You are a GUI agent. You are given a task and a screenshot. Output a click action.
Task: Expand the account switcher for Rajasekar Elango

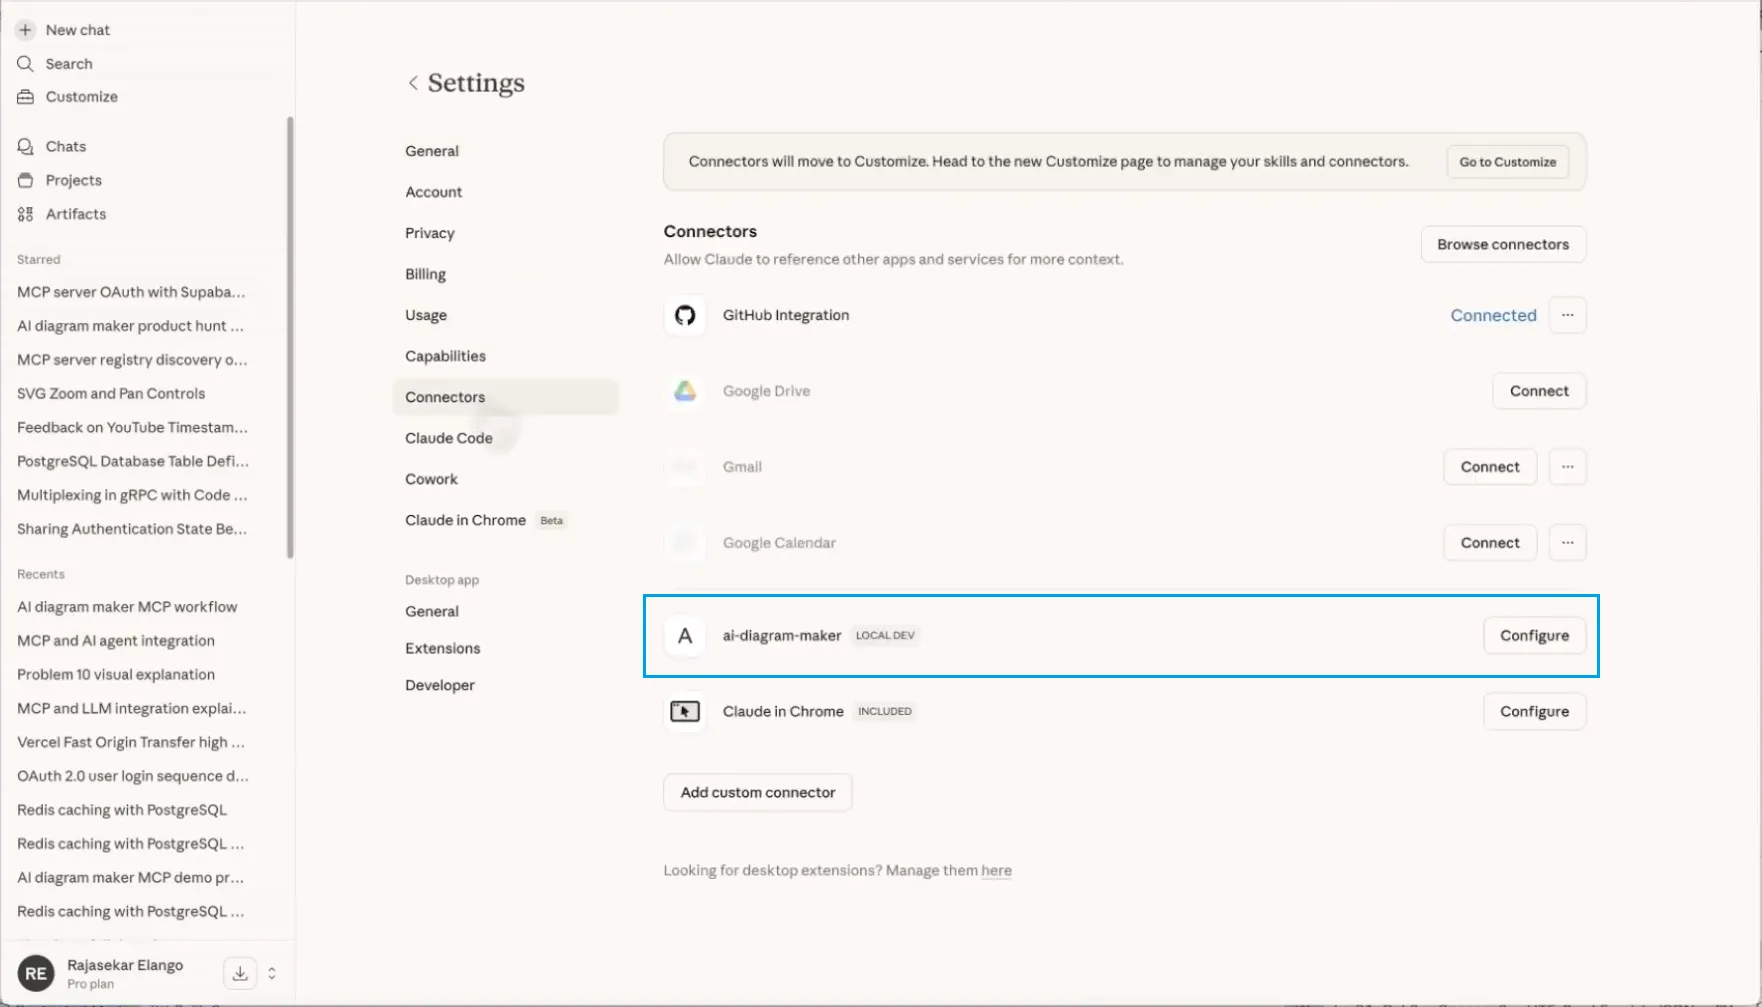click(272, 973)
